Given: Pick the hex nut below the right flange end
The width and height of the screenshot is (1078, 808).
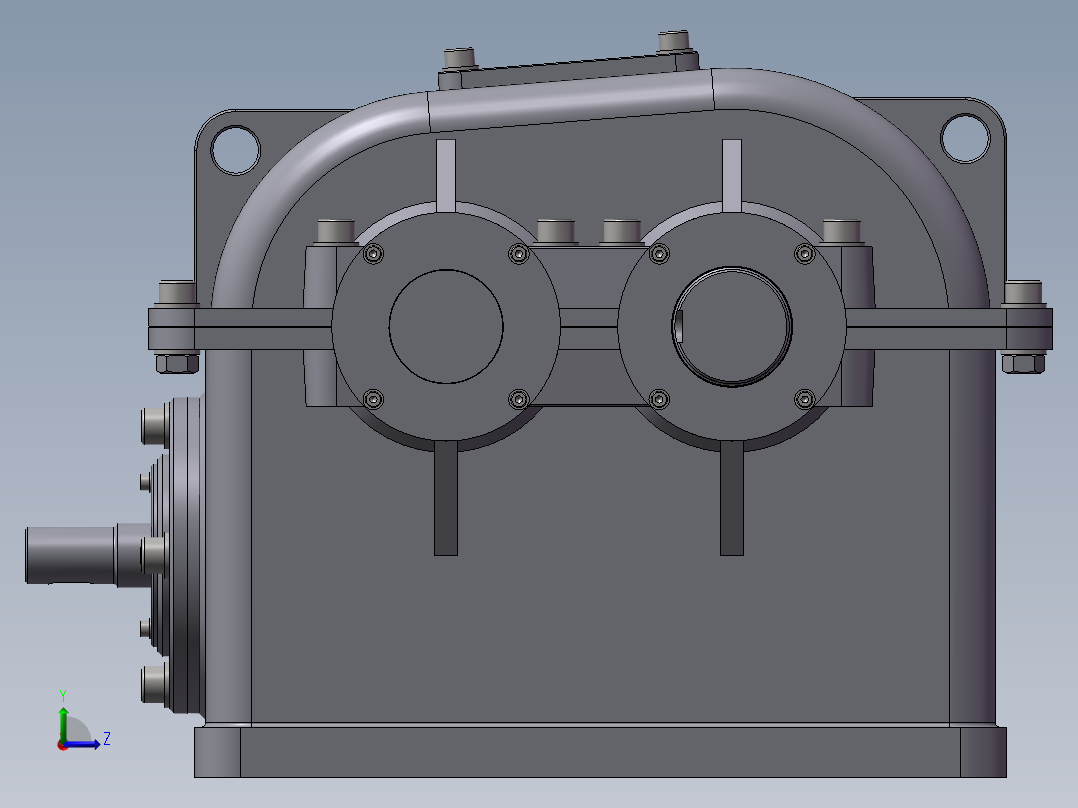Looking at the screenshot, I should click(x=1024, y=363).
